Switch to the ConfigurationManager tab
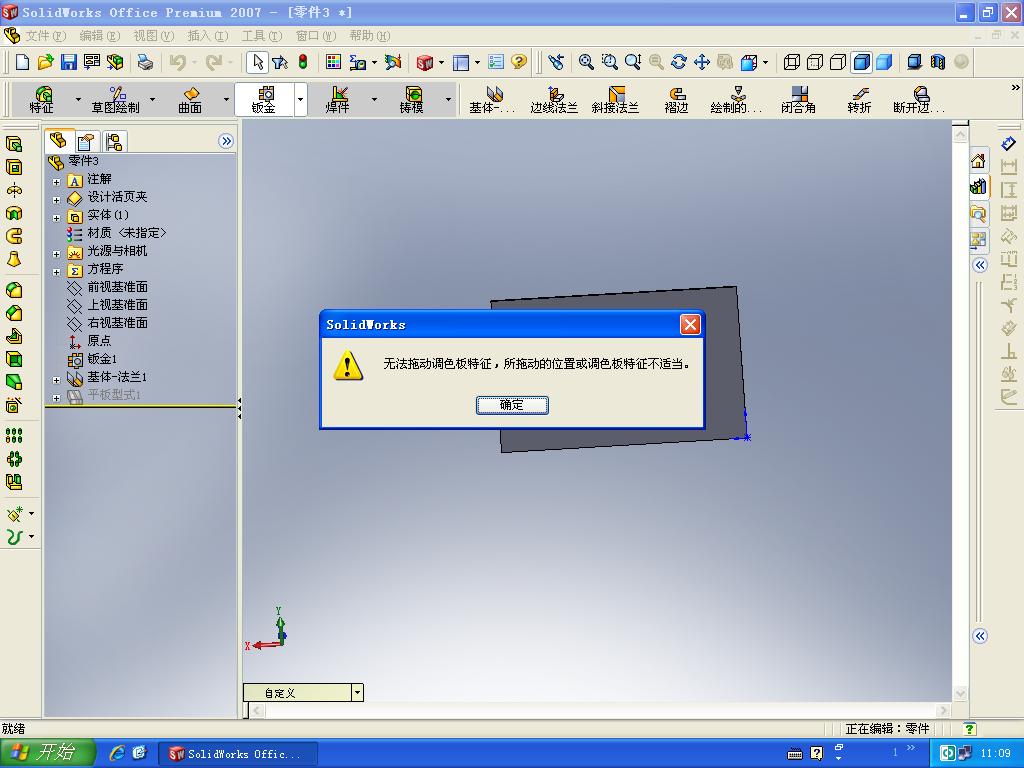This screenshot has height=768, width=1024. point(114,141)
